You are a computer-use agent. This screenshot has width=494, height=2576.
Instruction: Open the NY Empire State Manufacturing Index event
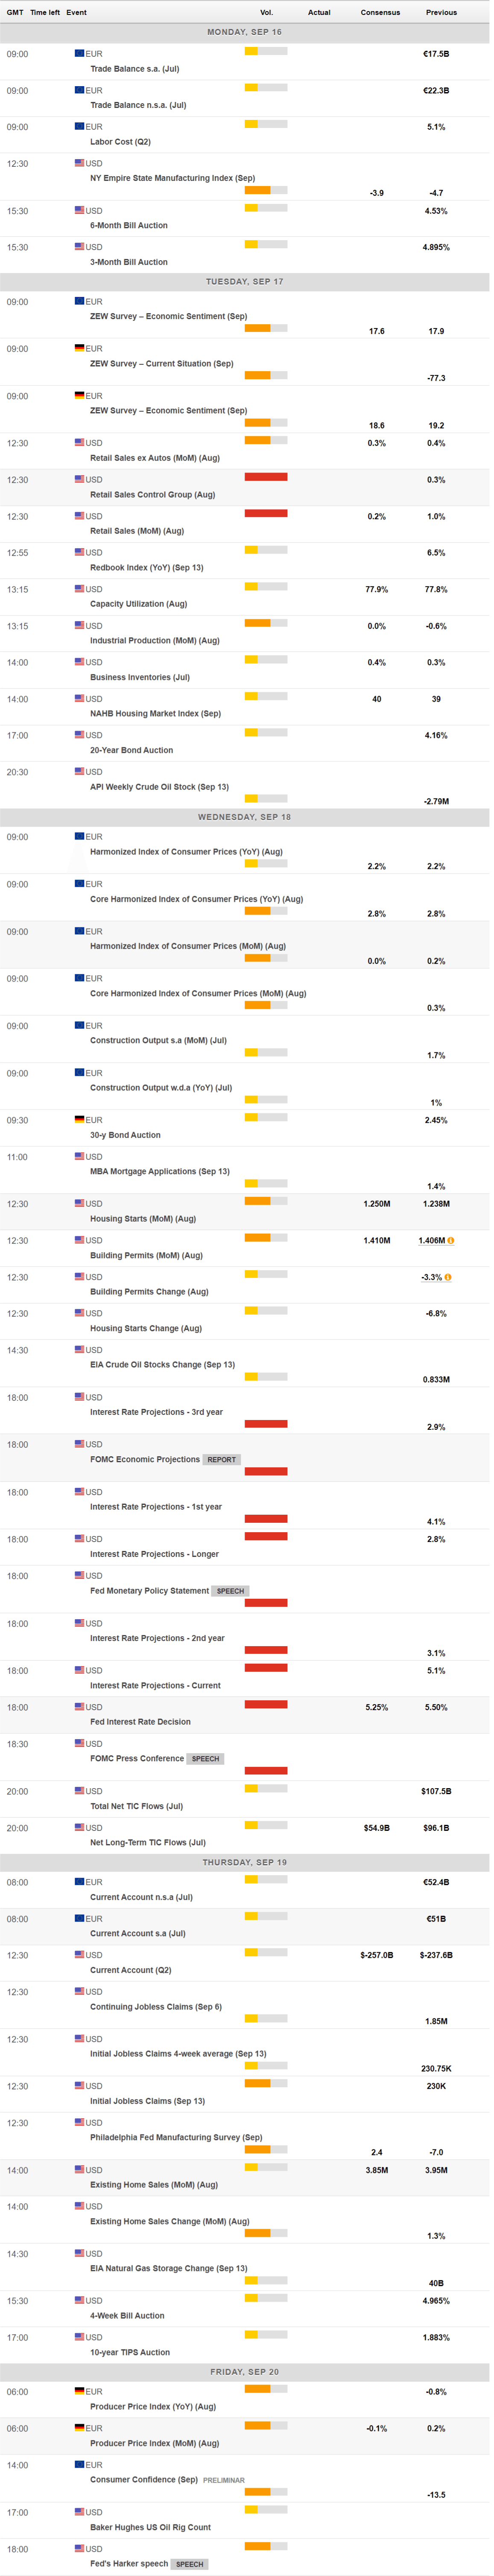coord(172,178)
